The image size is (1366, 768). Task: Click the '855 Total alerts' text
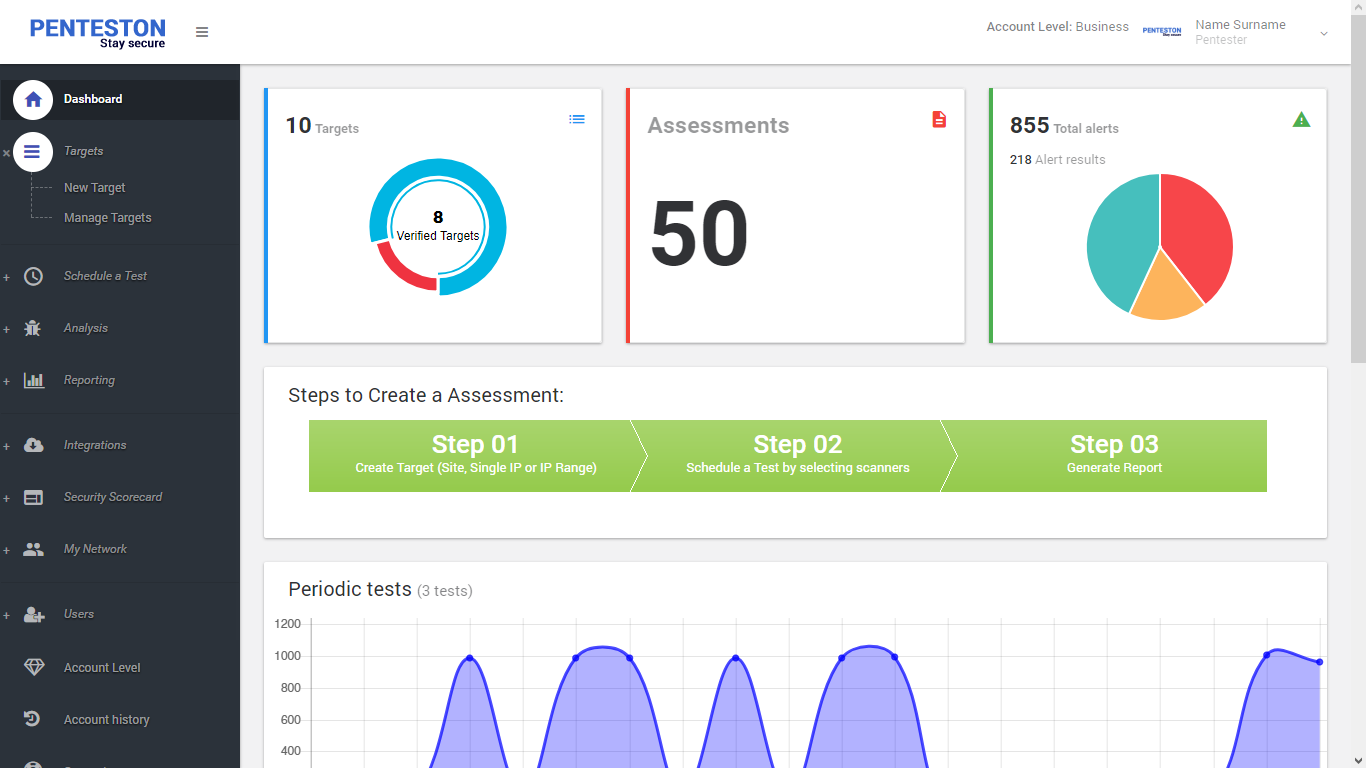coord(1064,126)
